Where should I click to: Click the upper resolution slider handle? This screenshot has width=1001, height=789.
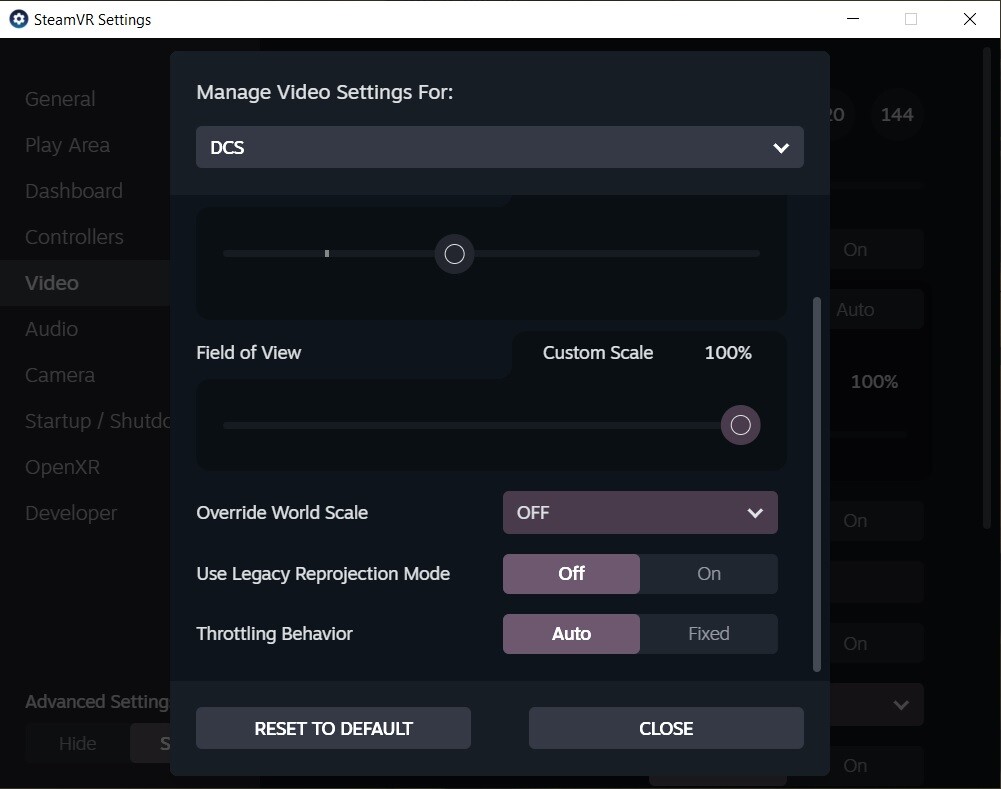click(455, 254)
